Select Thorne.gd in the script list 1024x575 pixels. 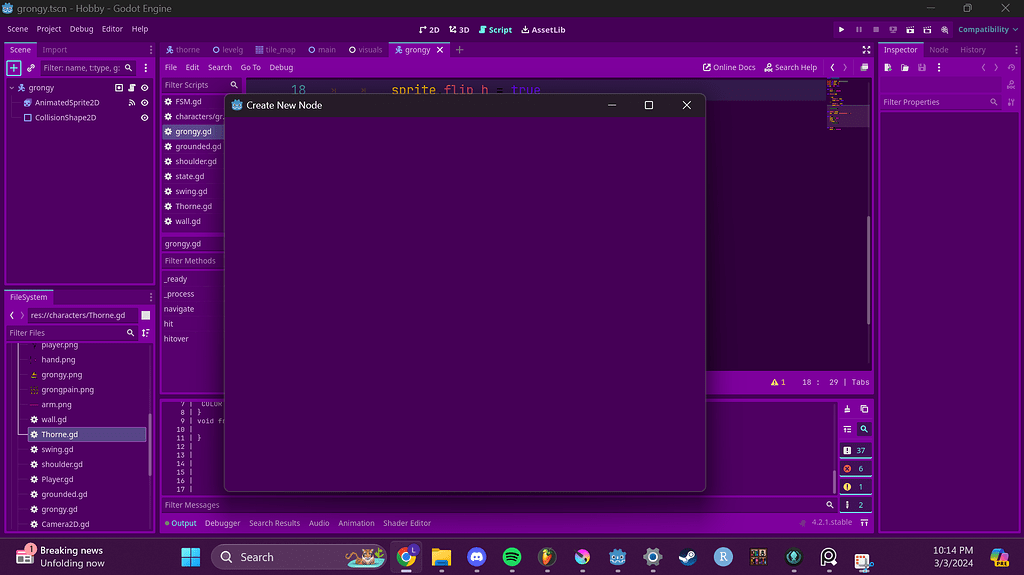[x=193, y=206]
